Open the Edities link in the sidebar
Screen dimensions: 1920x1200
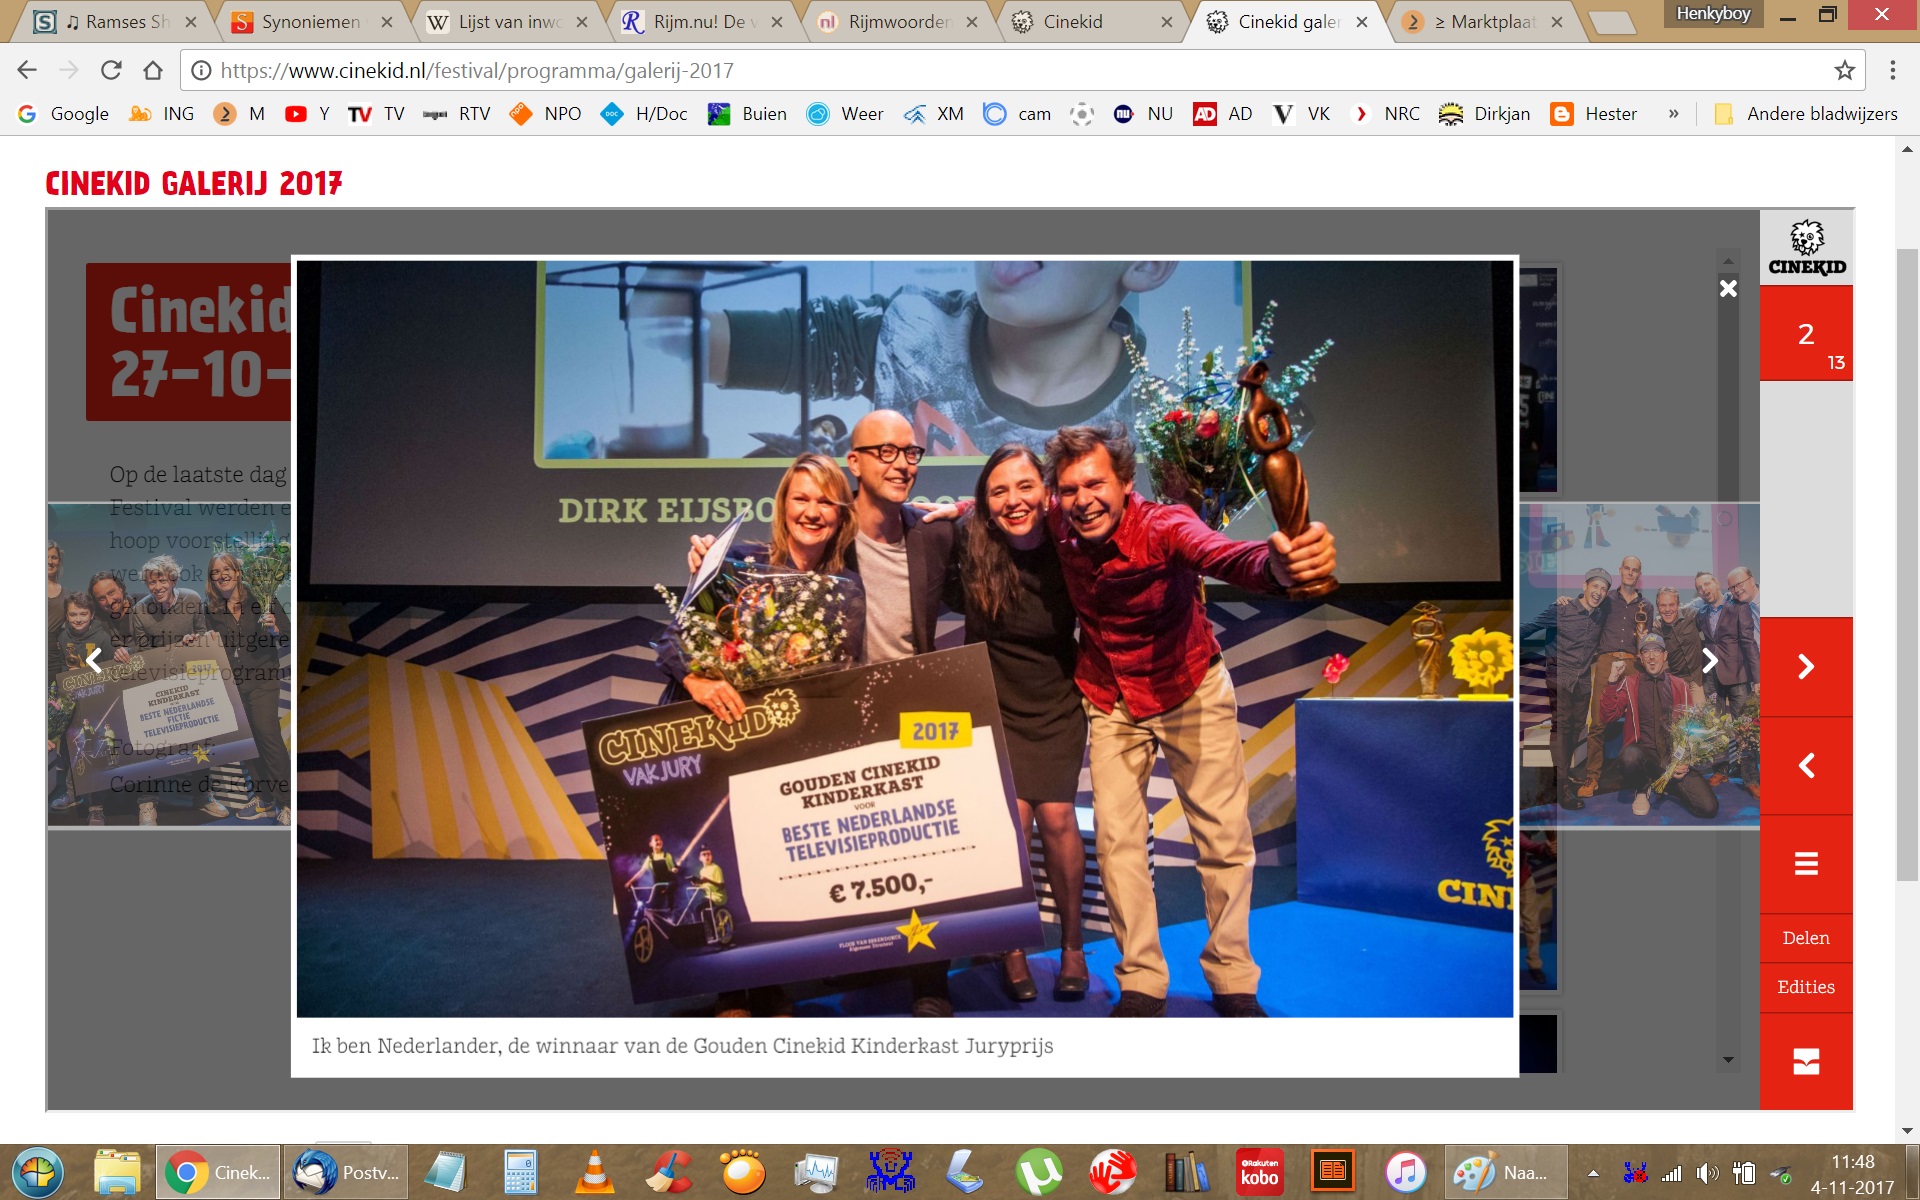[x=1806, y=987]
